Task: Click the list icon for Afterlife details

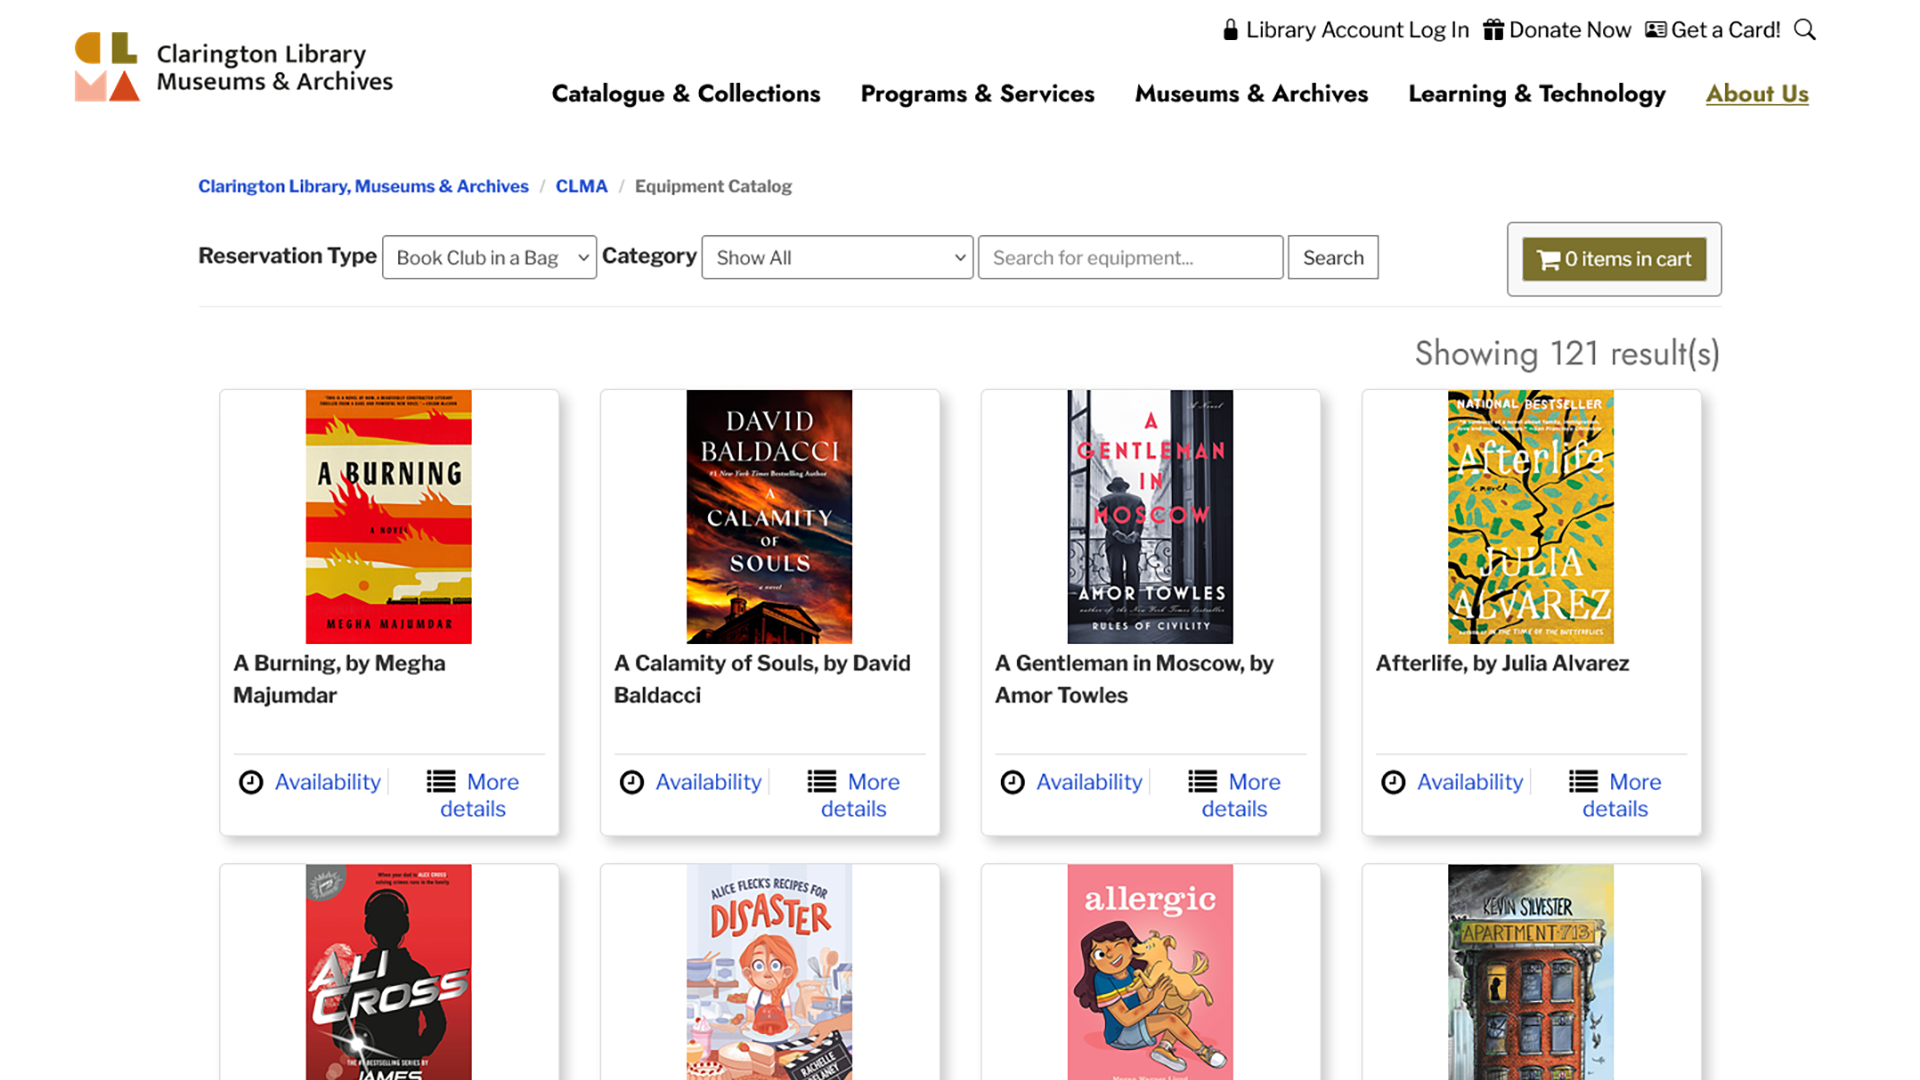Action: pyautogui.click(x=1584, y=781)
